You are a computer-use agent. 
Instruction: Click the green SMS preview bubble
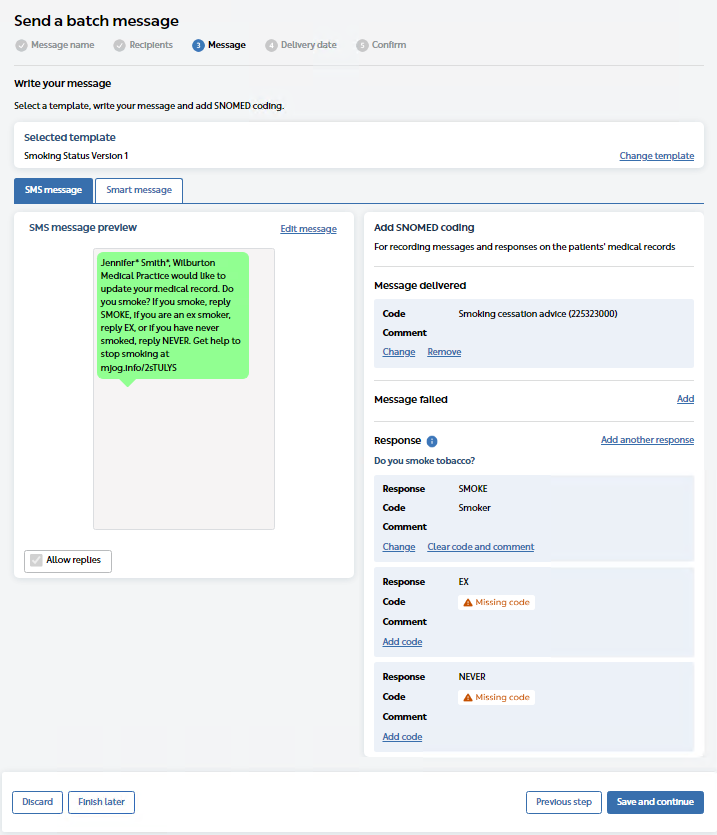172,315
